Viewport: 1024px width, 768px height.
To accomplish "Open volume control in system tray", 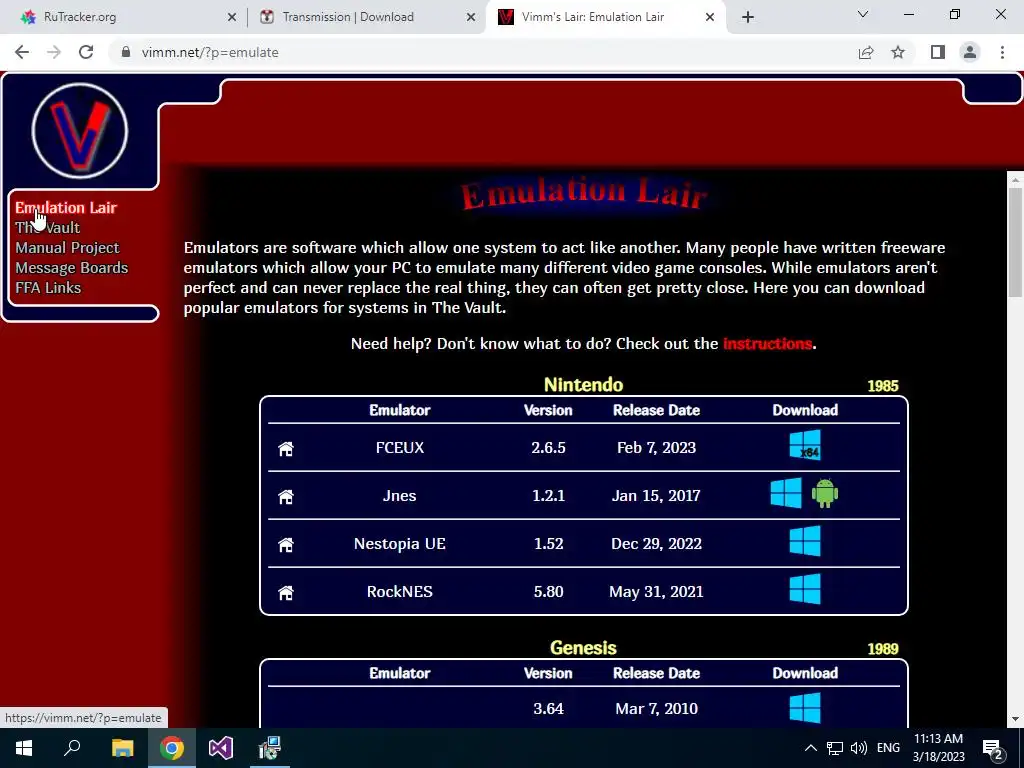I will click(859, 748).
